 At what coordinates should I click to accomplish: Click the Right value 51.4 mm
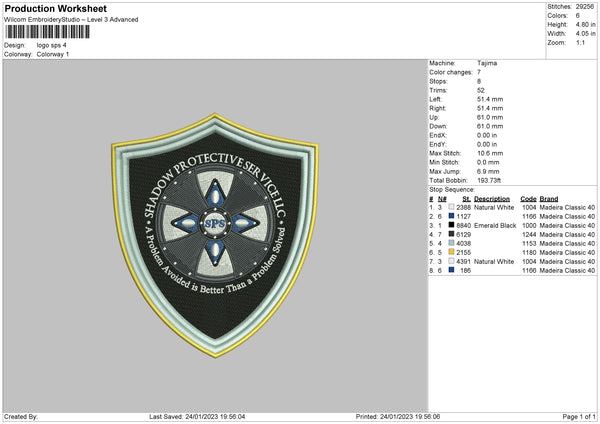490,108
